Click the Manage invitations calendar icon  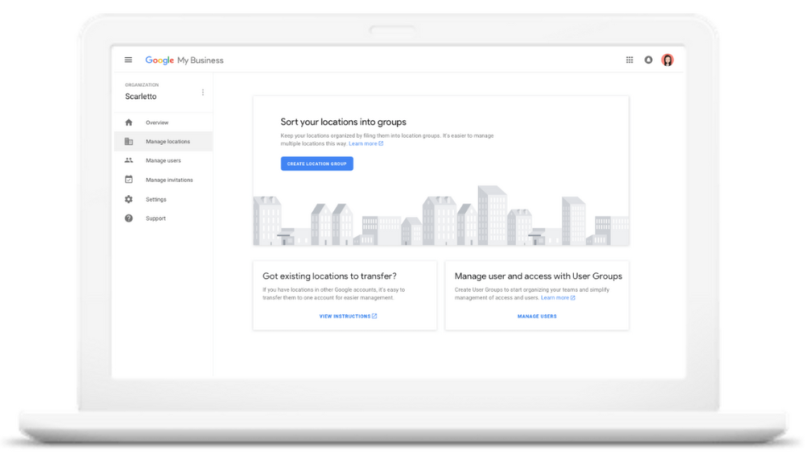coord(128,180)
